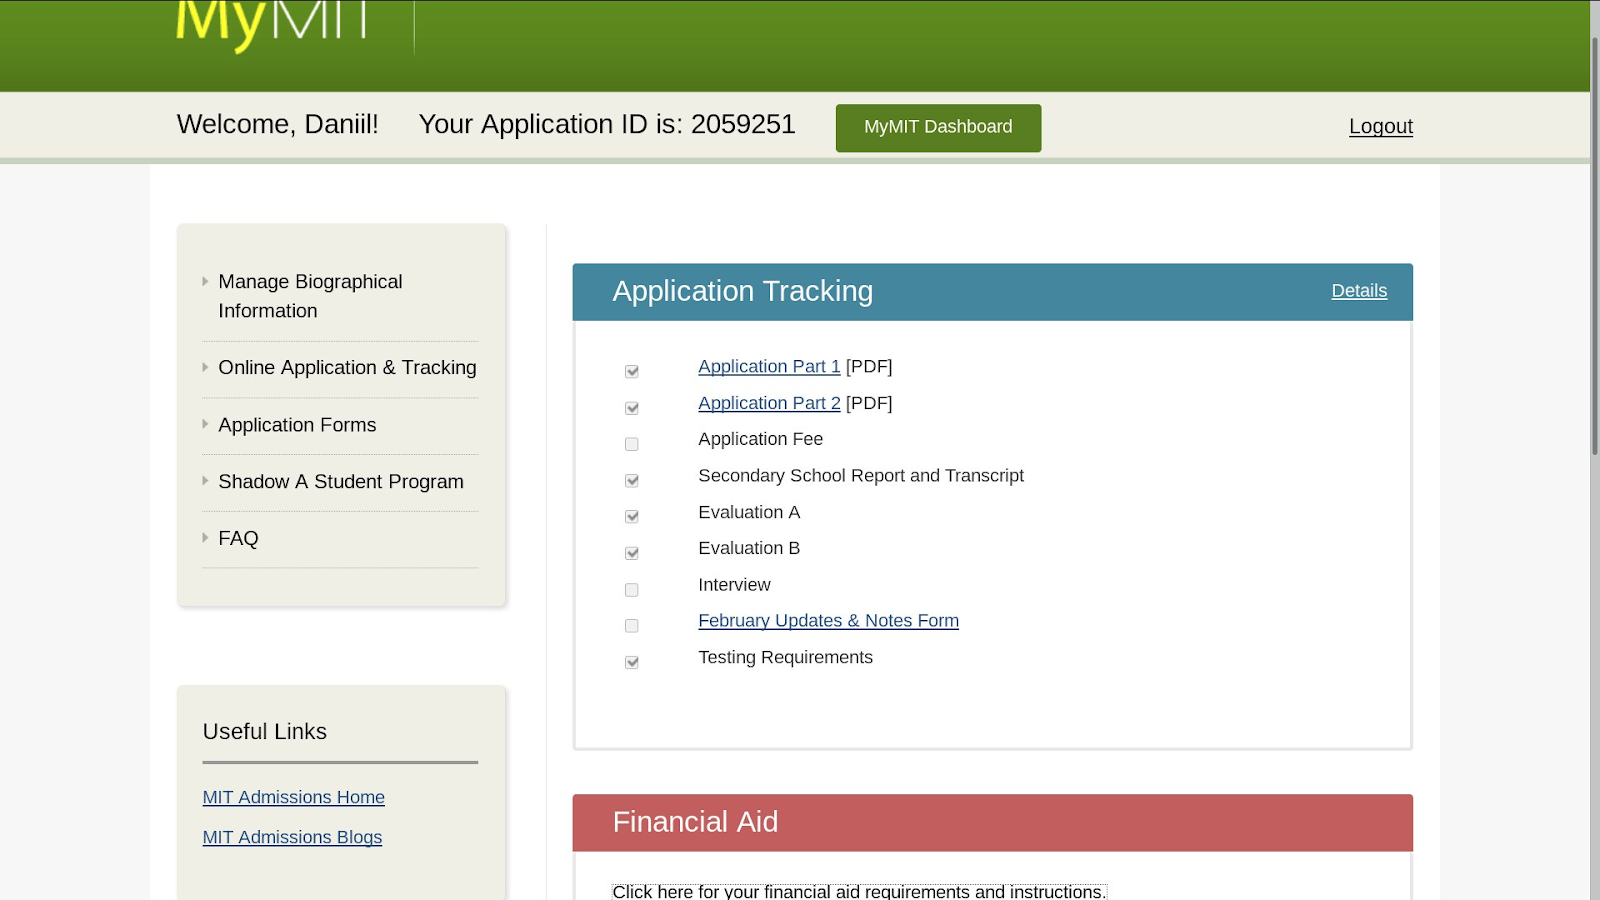Open February Updates & Notes Form link
Image resolution: width=1600 pixels, height=900 pixels.
click(828, 621)
